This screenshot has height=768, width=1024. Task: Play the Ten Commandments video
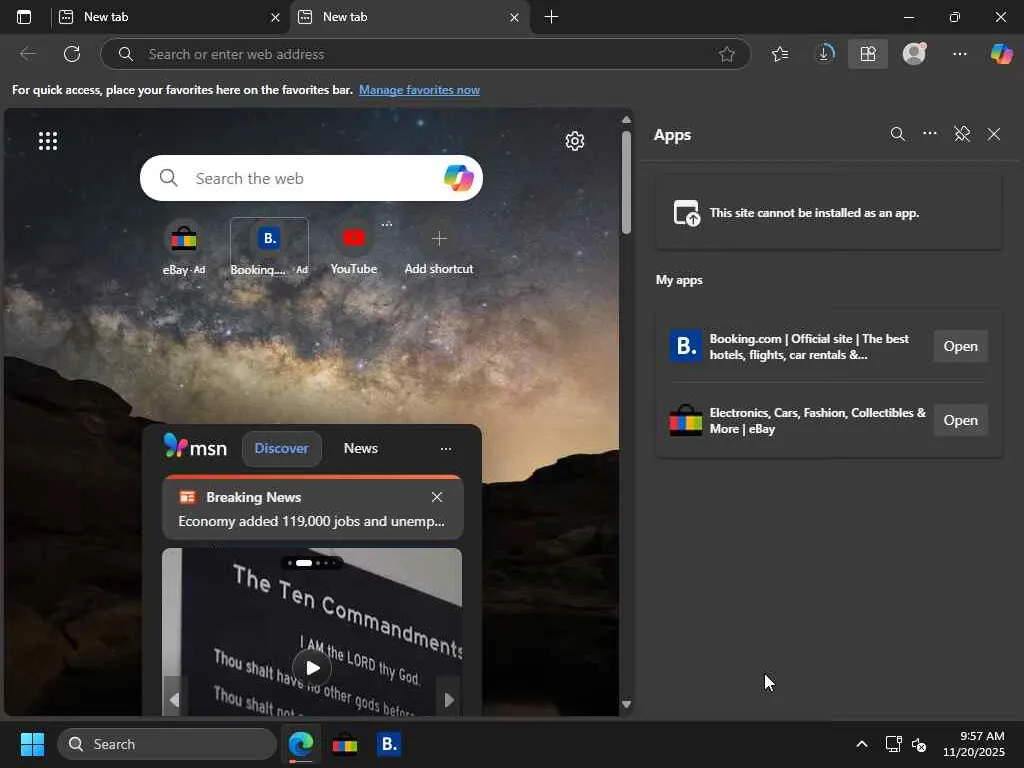(x=312, y=668)
